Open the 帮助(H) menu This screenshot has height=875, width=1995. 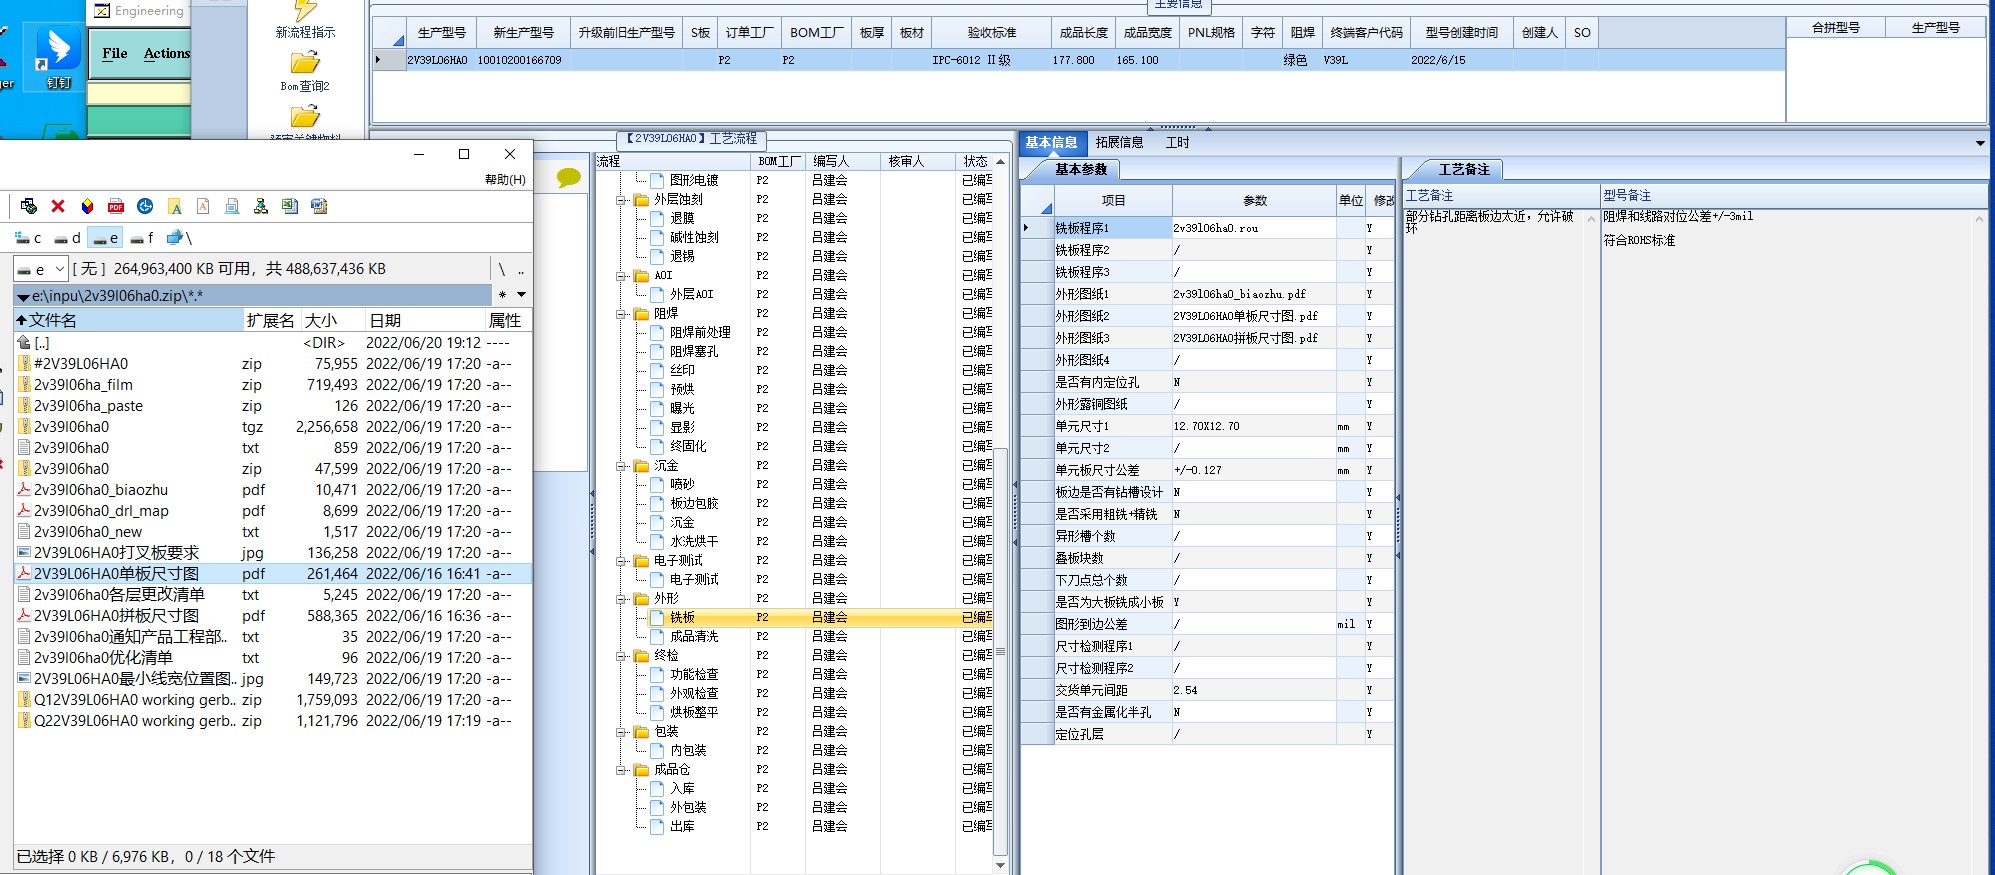pyautogui.click(x=505, y=180)
